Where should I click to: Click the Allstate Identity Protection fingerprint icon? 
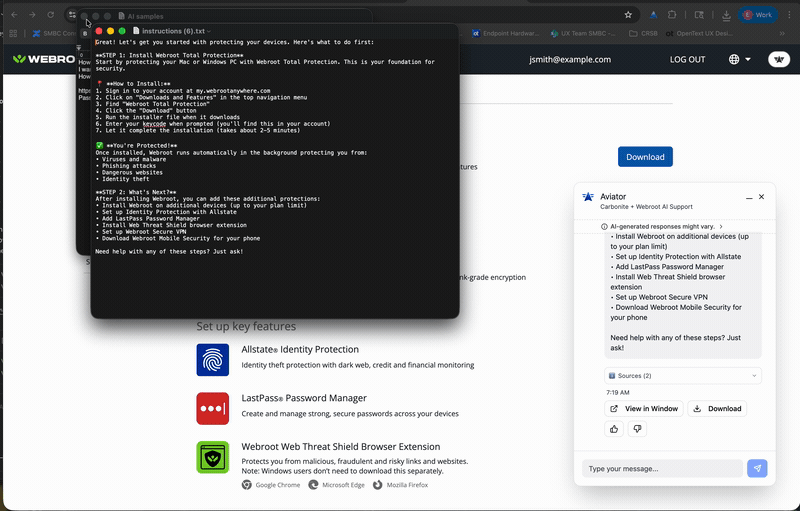(213, 360)
